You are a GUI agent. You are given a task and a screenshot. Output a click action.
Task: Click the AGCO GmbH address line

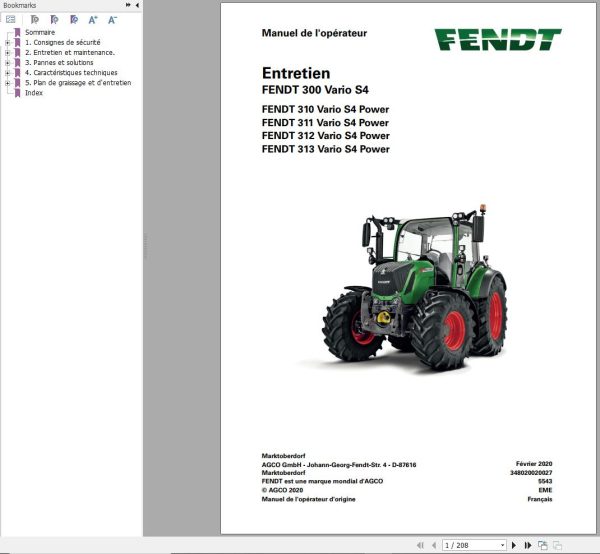pos(339,465)
